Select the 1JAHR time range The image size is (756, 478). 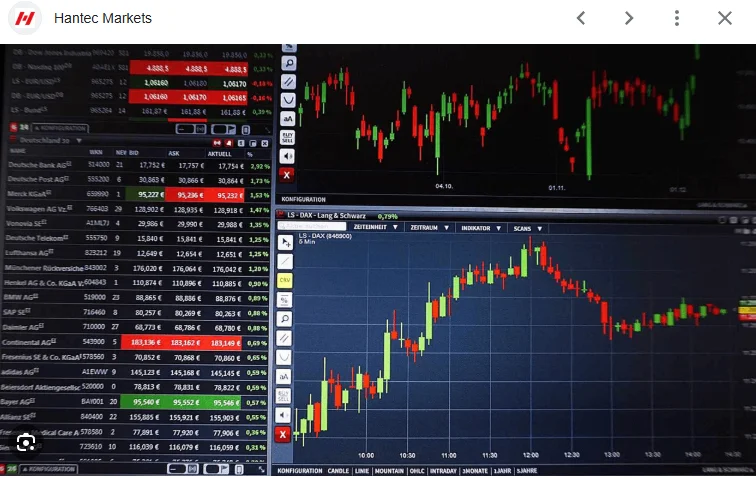coord(502,471)
